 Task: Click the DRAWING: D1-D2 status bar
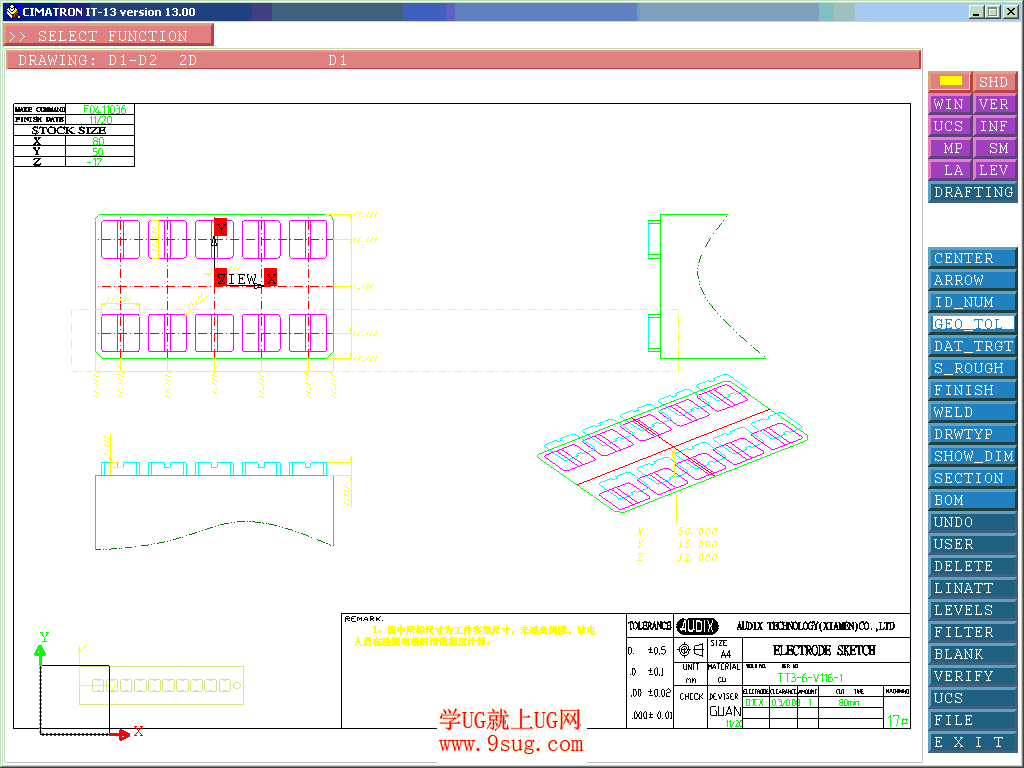[x=463, y=60]
